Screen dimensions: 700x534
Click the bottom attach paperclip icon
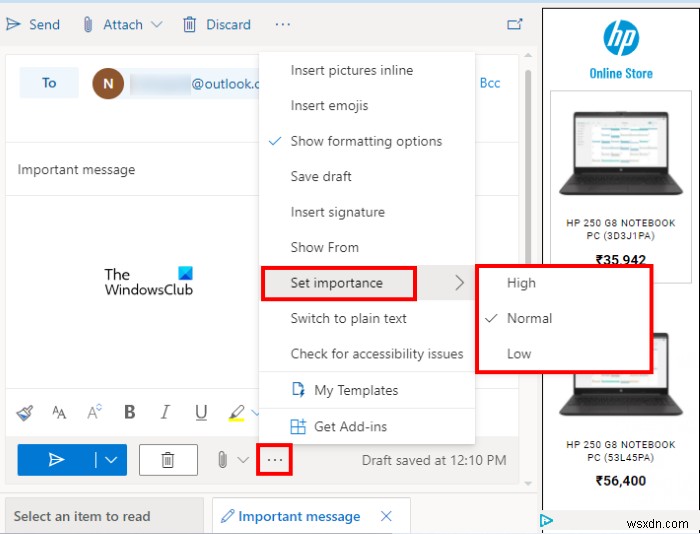tap(222, 459)
